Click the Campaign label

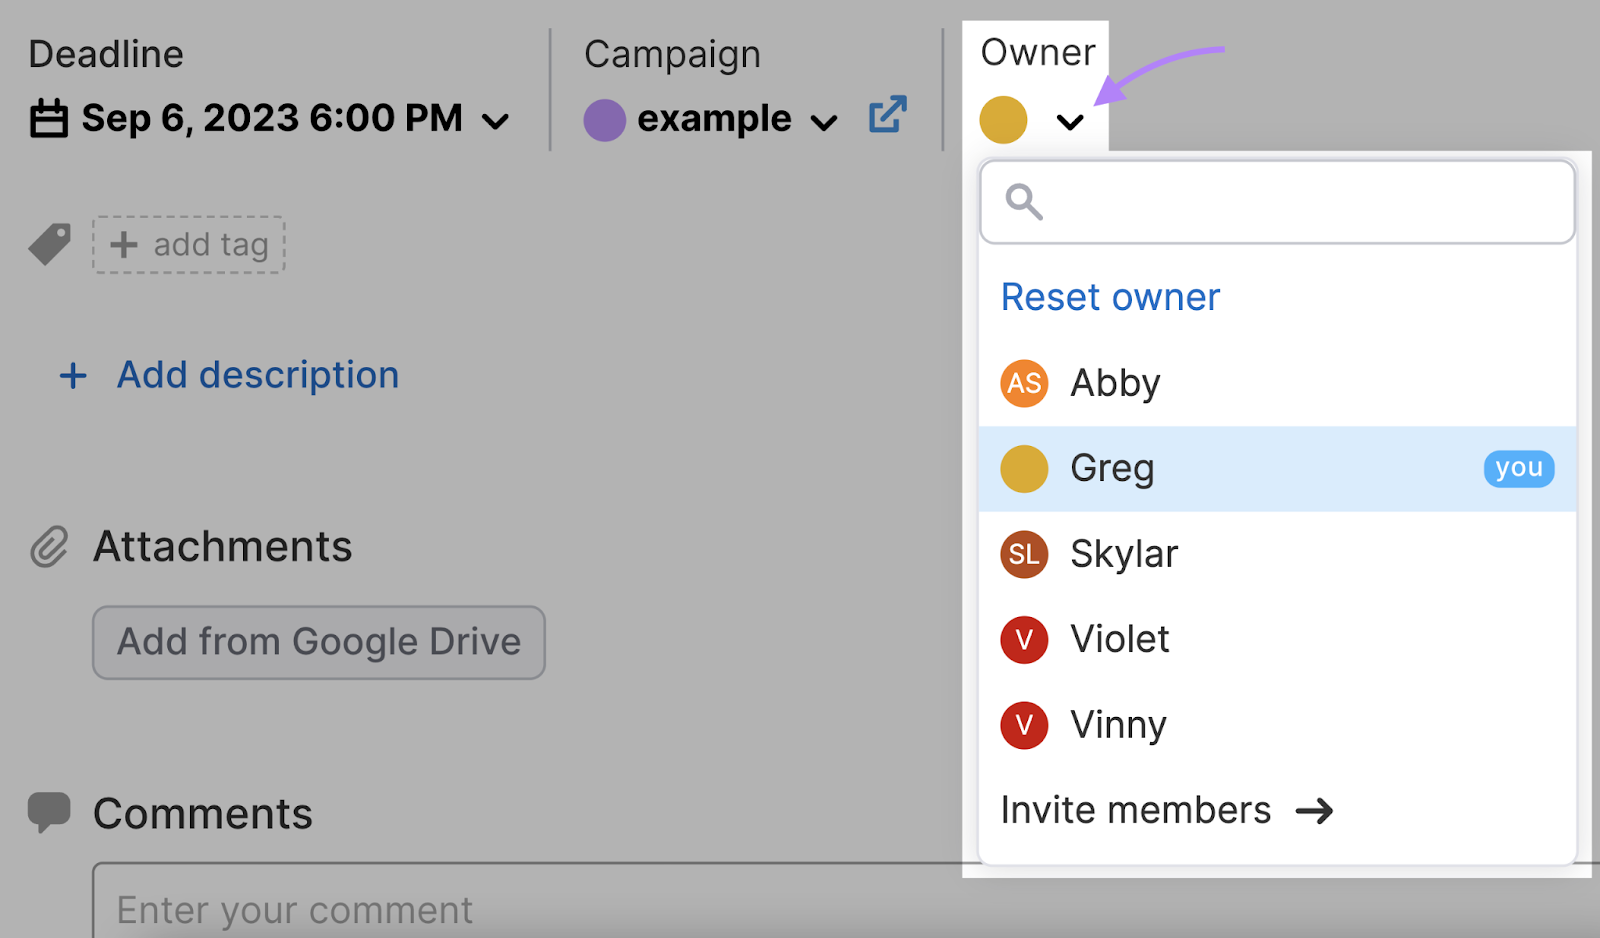(x=672, y=55)
